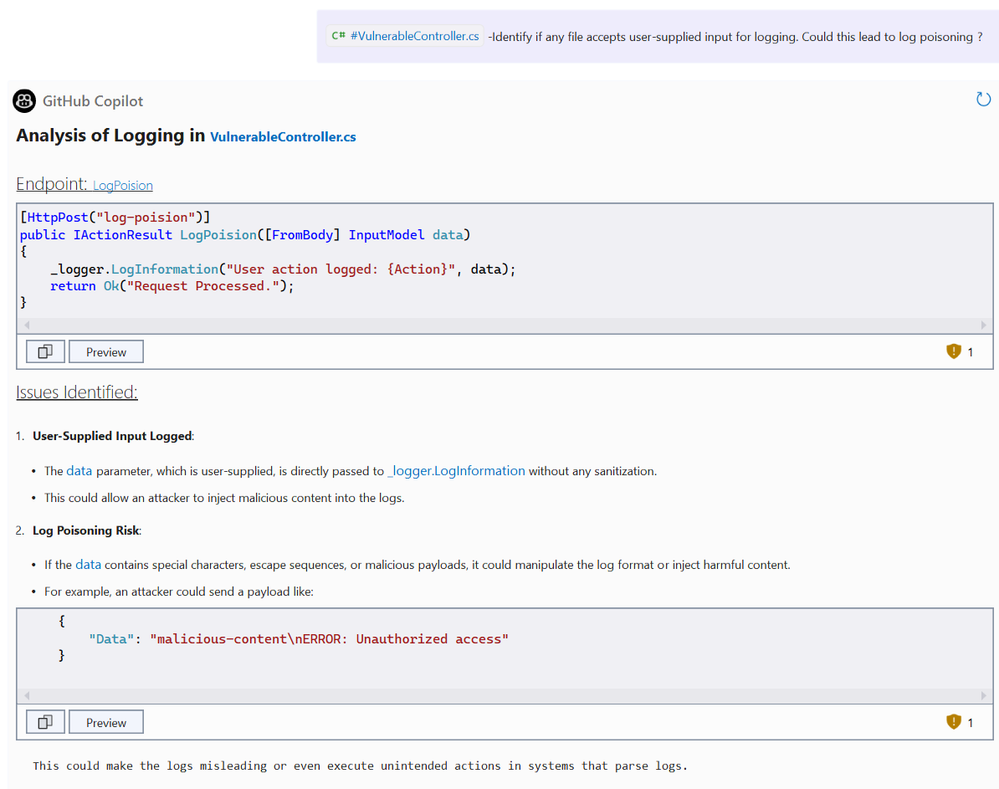Image resolution: width=999 pixels, height=789 pixels.
Task: Click the data link in User-Supplied Input section
Action: (x=79, y=471)
